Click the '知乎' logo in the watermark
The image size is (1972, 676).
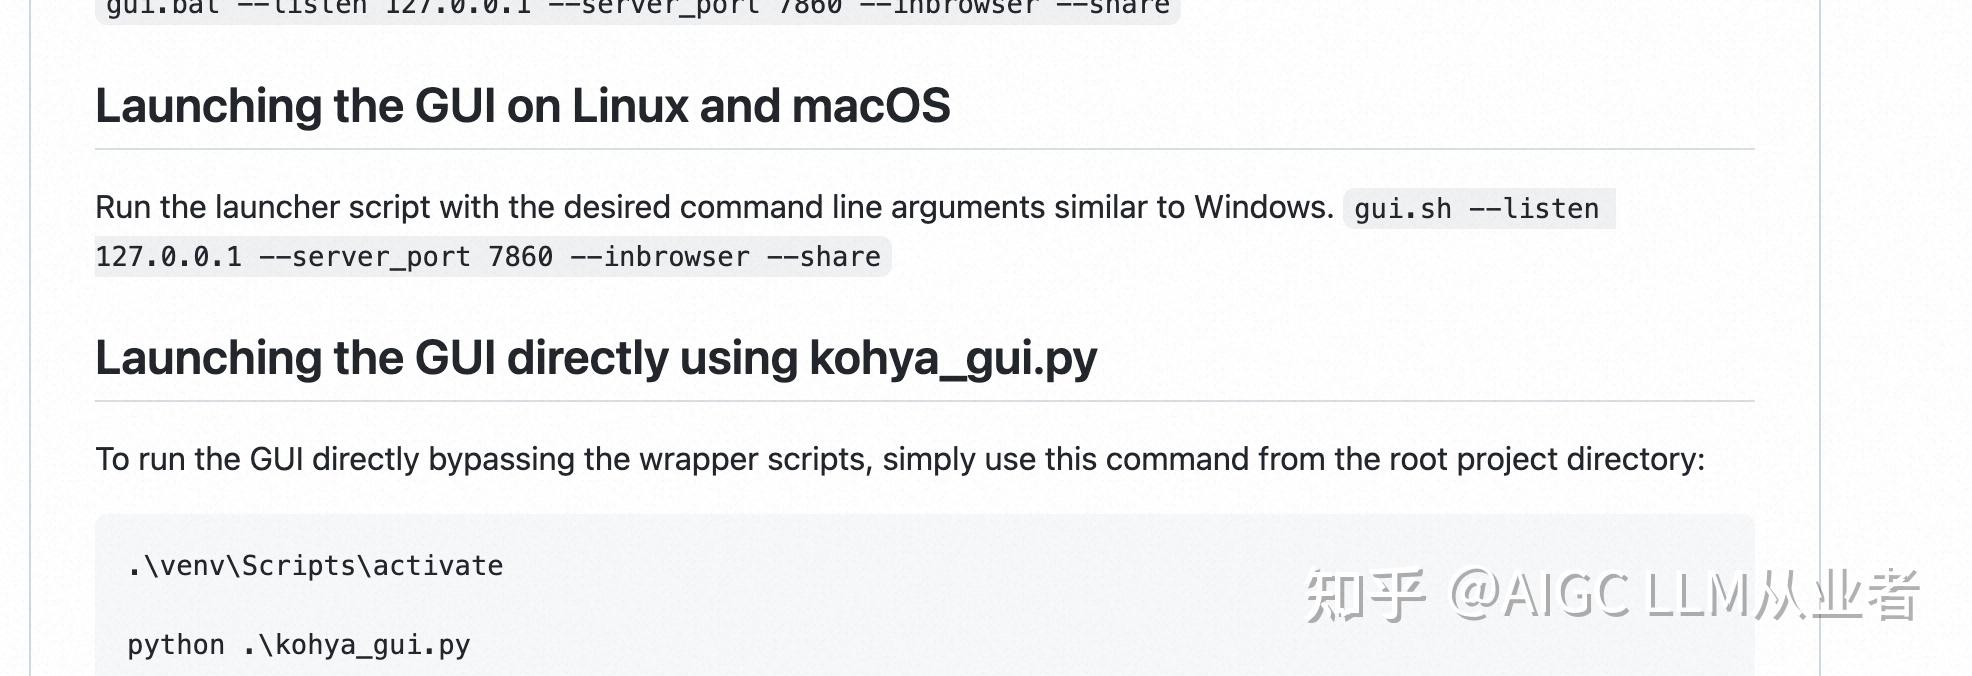click(1366, 596)
